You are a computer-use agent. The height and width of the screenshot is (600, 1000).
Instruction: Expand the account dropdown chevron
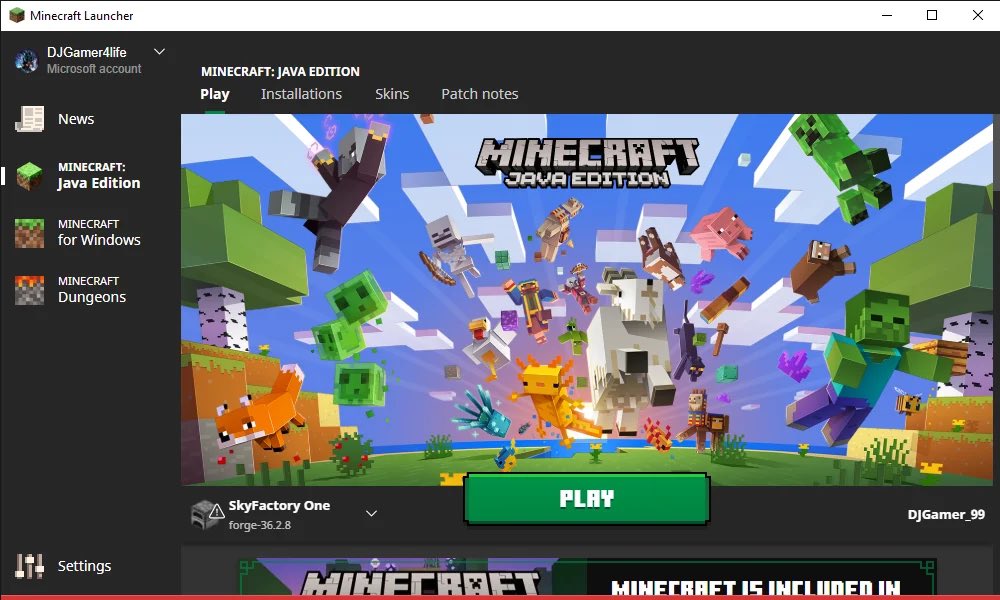pos(159,52)
